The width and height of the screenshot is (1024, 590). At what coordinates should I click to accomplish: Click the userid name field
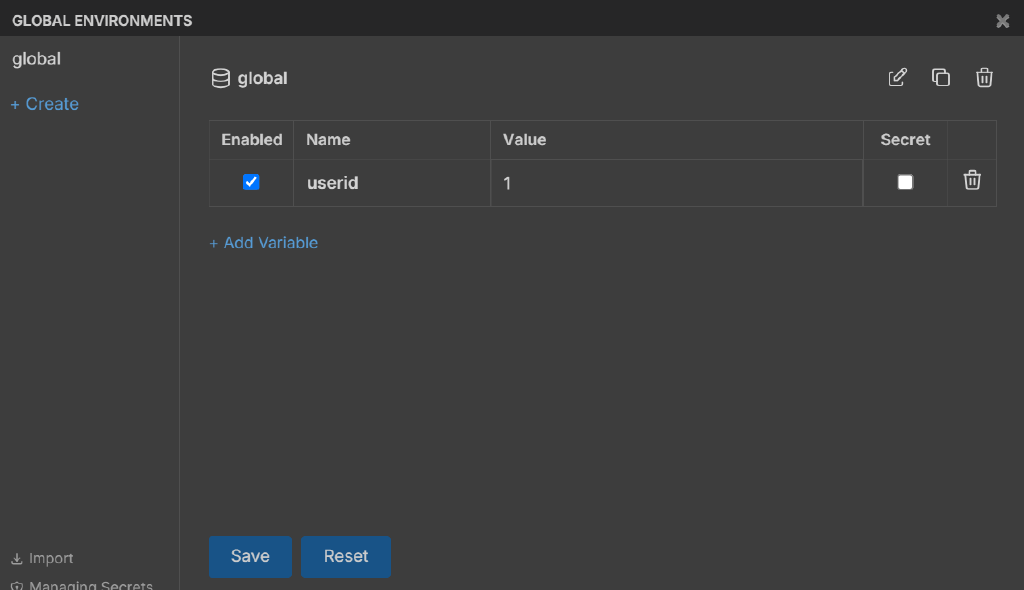click(x=390, y=184)
